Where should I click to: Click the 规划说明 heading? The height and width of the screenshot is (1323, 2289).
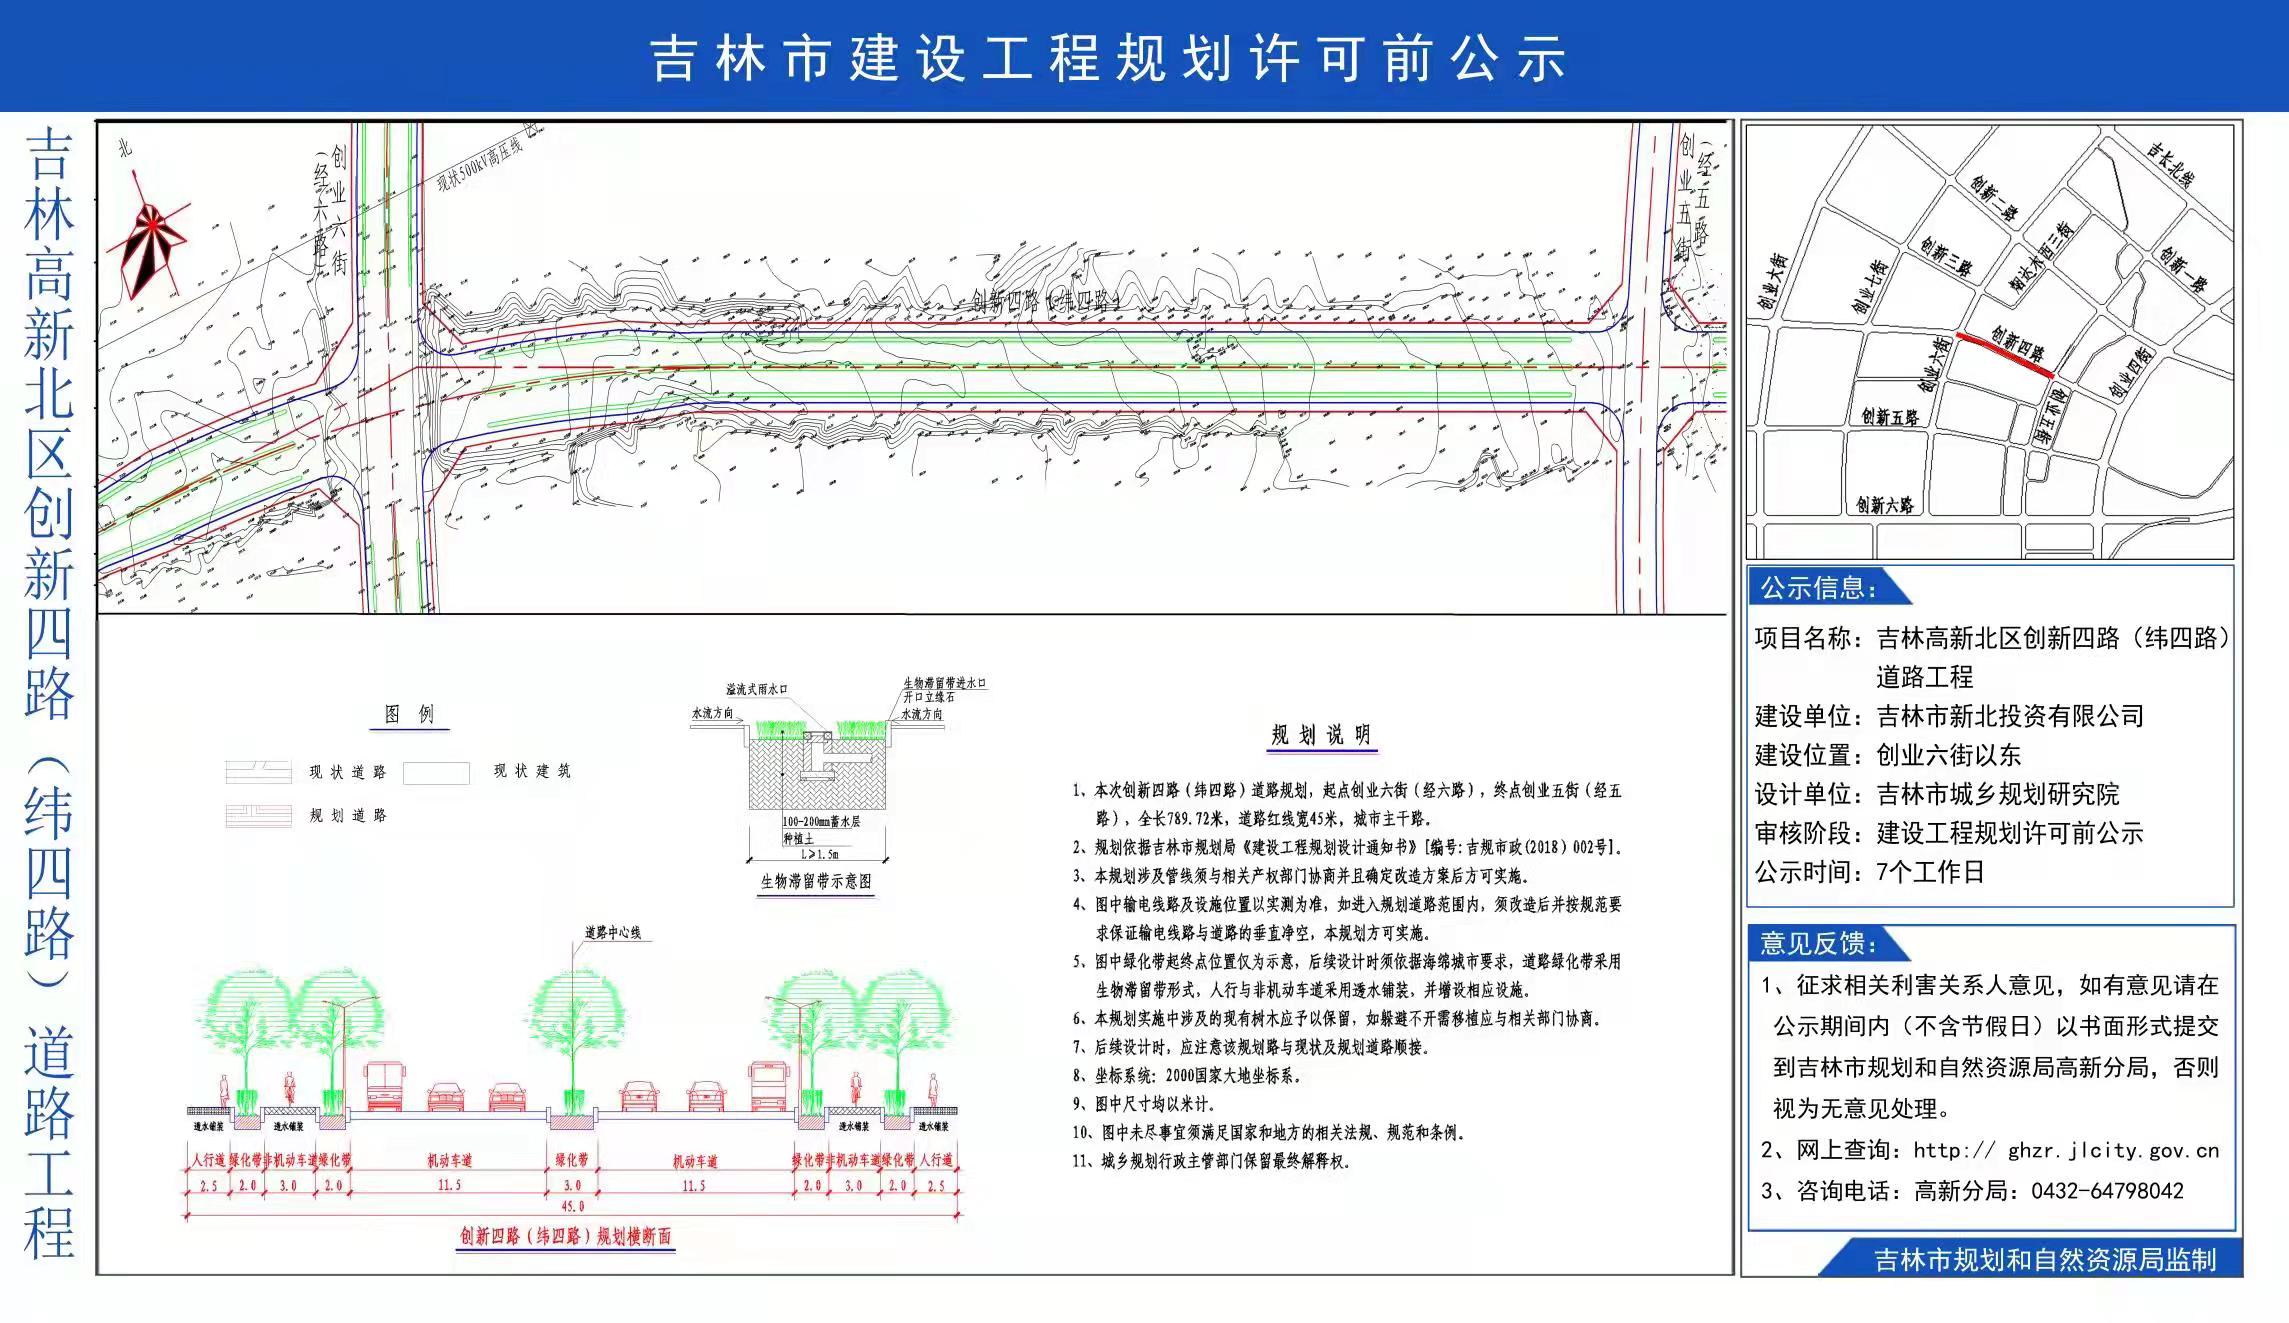pyautogui.click(x=1320, y=736)
